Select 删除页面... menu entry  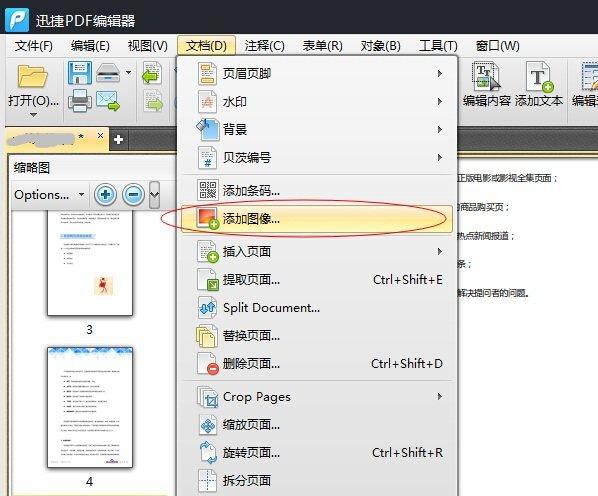317,364
